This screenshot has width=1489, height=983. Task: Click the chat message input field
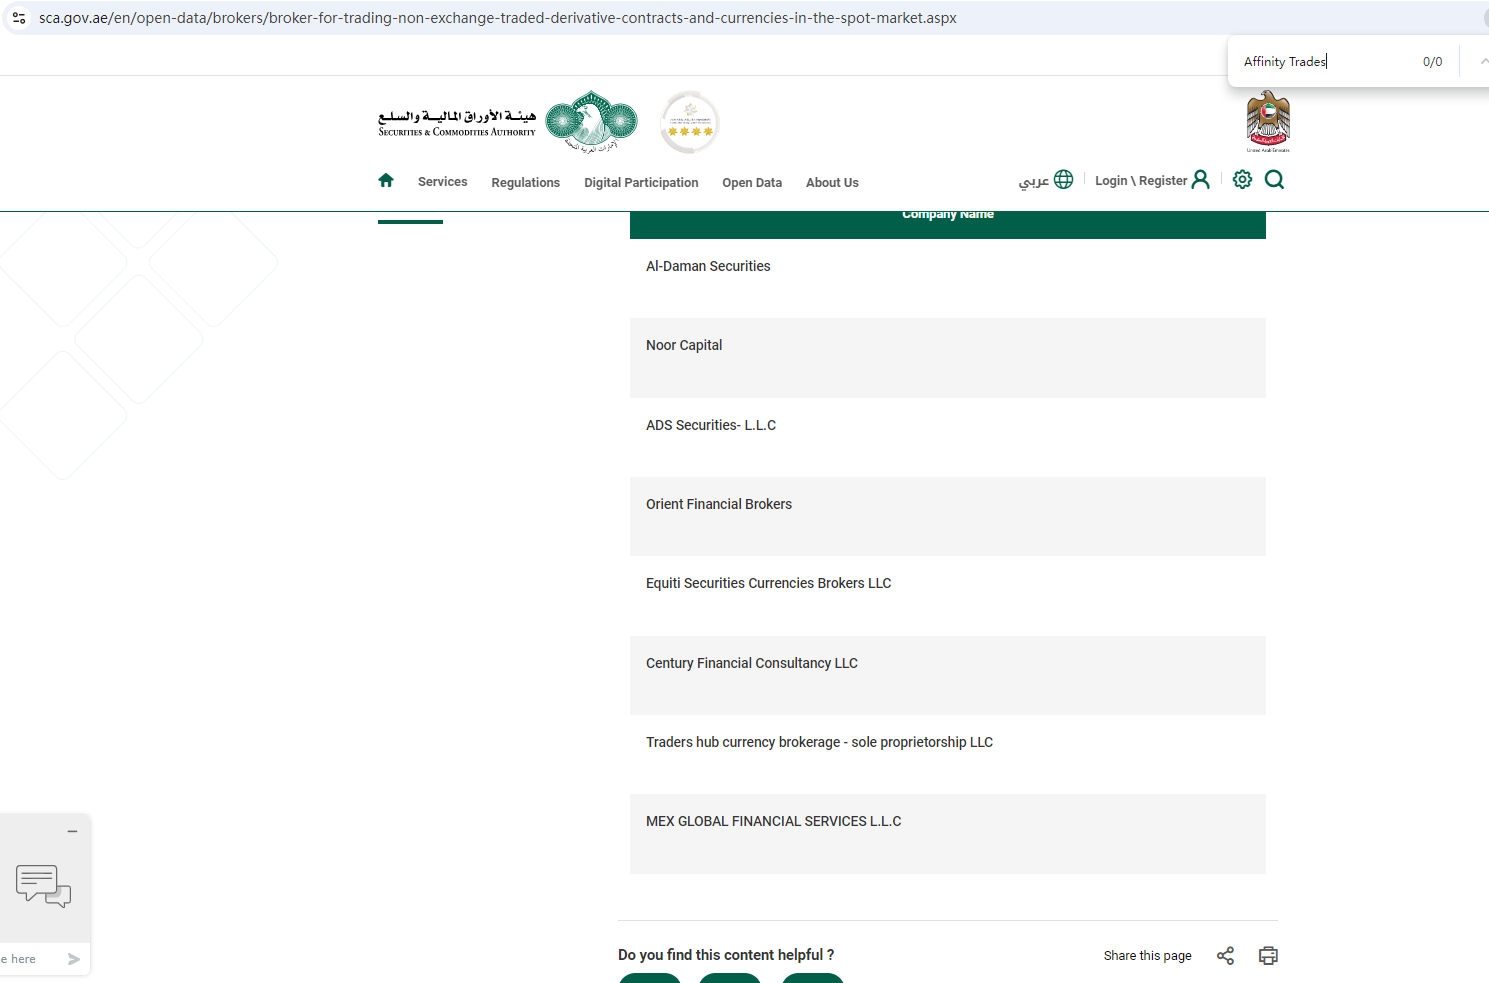click(30, 959)
